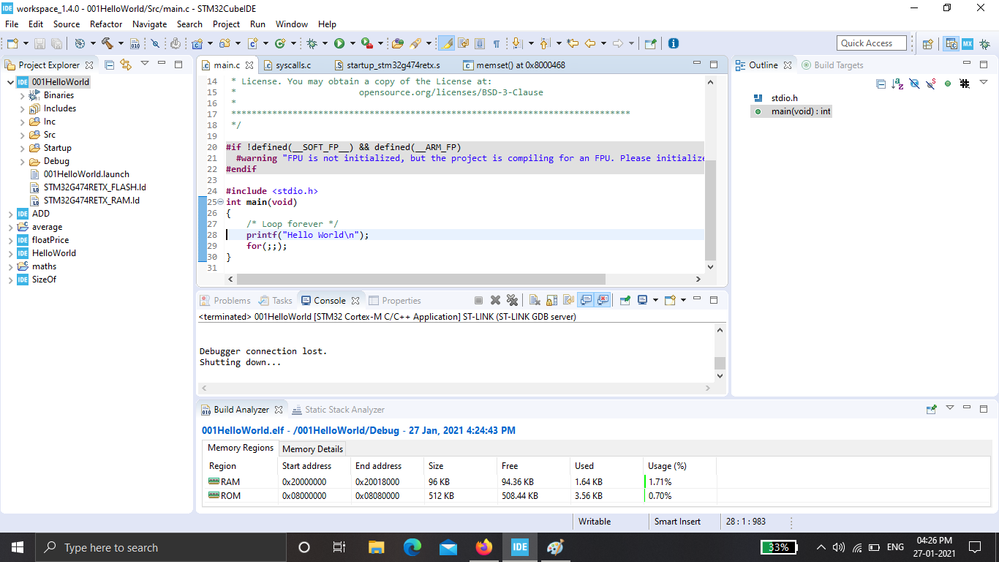This screenshot has width=999, height=562.
Task: Click the Debug bug icon in toolbar
Action: click(312, 43)
